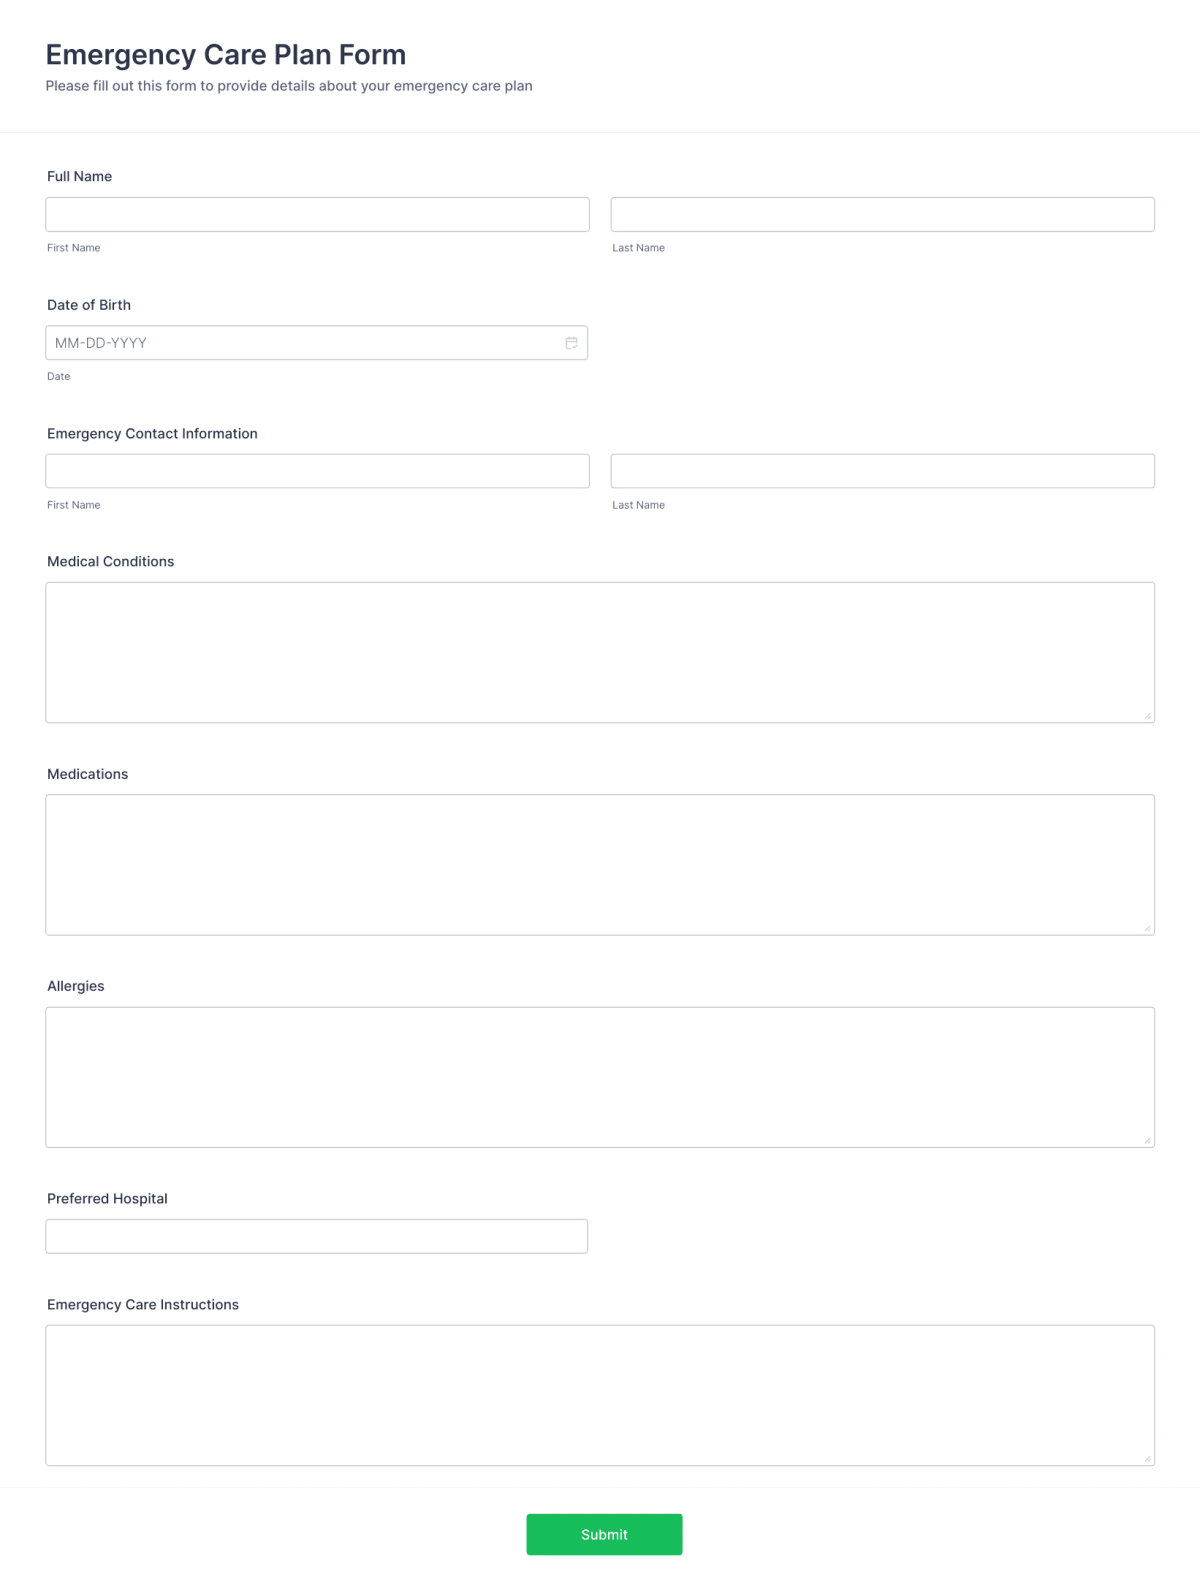Screen dimensions: 1200x1590
Task: Click the Allergies textarea resize handle
Action: click(x=1147, y=1138)
